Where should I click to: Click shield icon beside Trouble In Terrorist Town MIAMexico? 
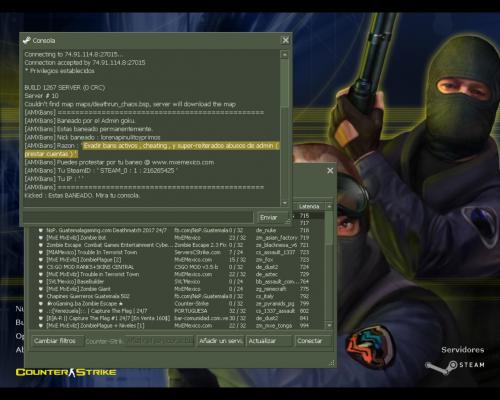41,252
